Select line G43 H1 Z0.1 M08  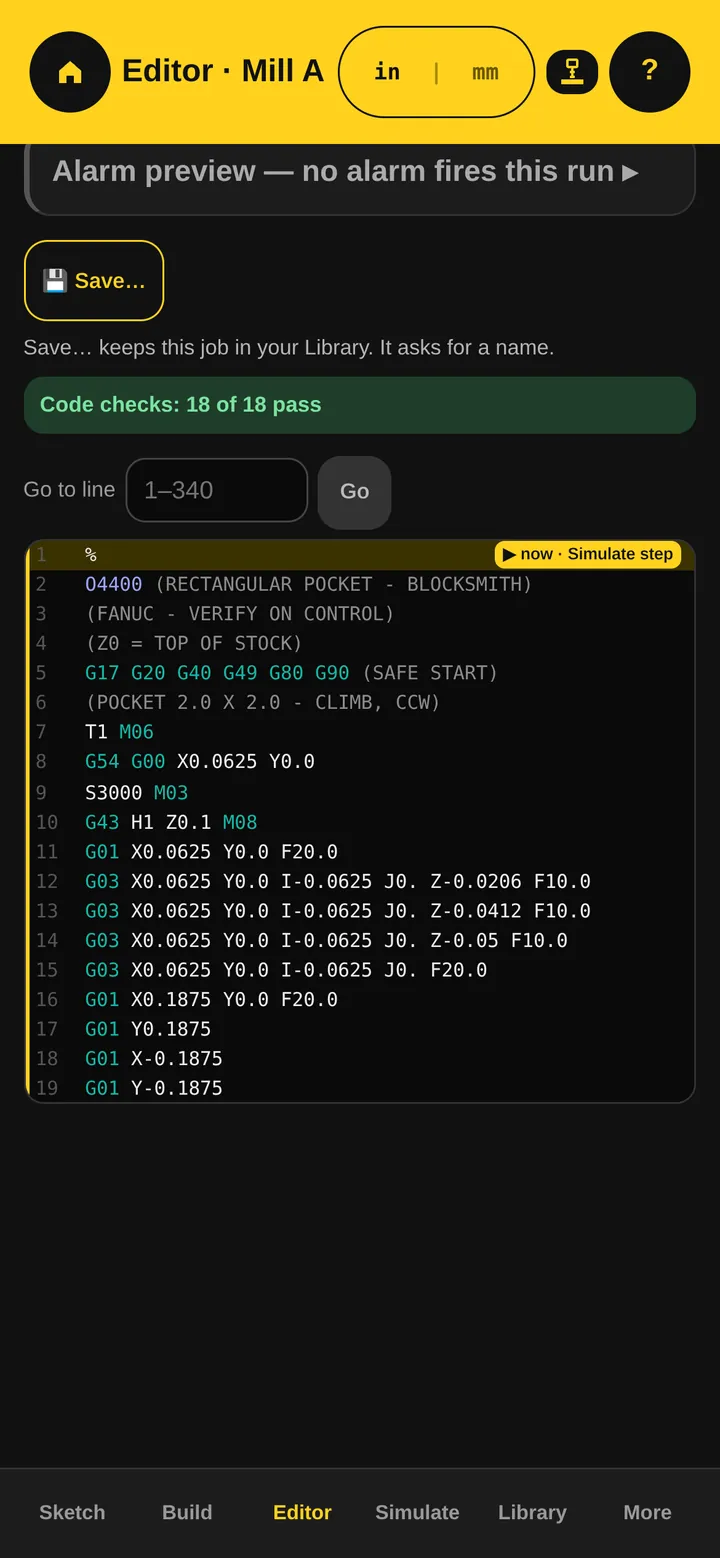(360, 822)
